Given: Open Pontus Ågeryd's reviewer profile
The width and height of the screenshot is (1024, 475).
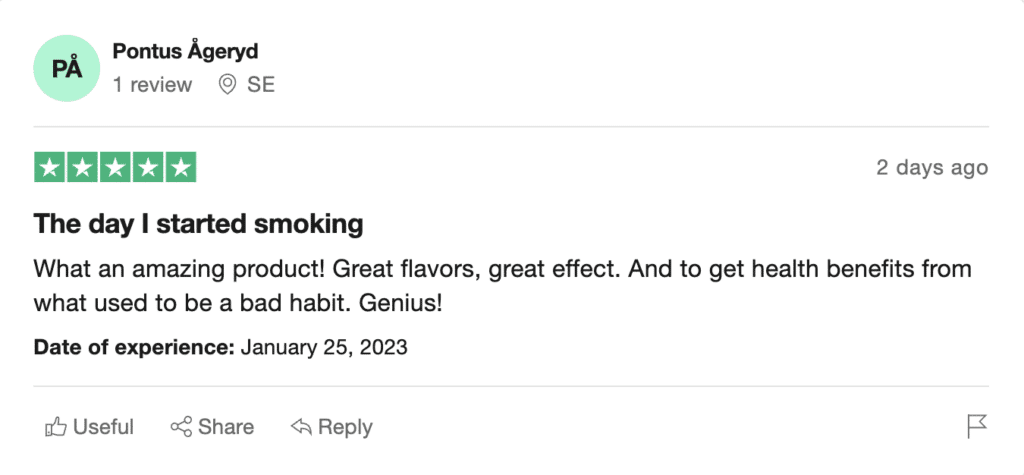Looking at the screenshot, I should pos(186,52).
